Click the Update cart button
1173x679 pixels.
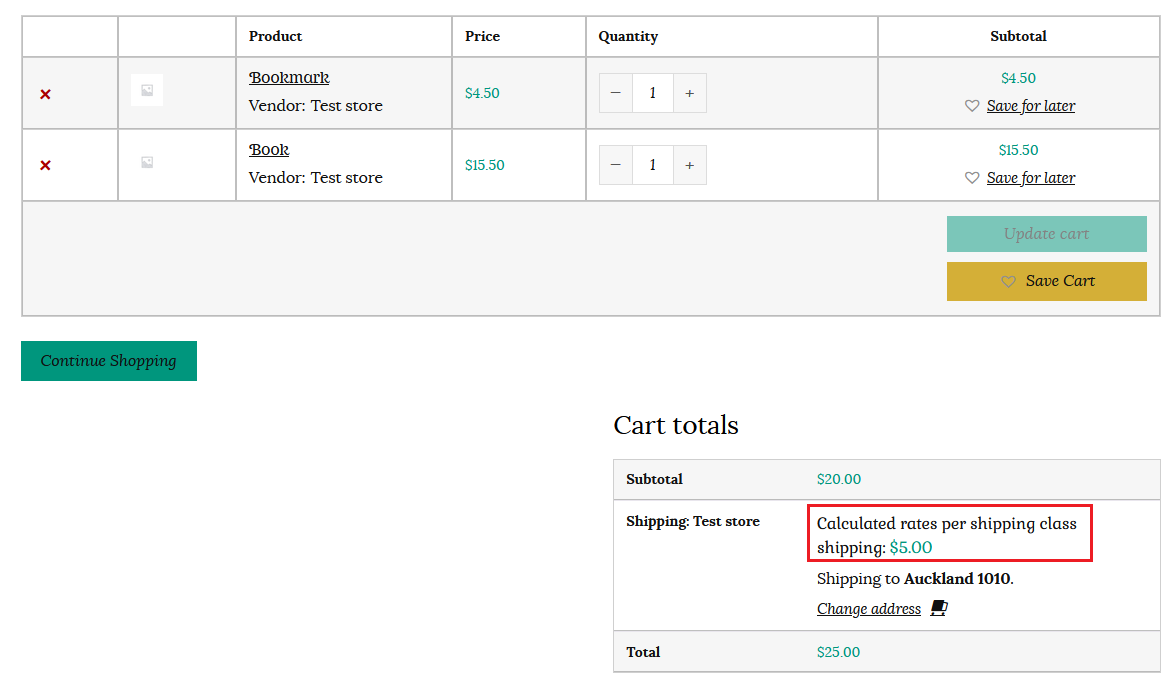coord(1047,234)
